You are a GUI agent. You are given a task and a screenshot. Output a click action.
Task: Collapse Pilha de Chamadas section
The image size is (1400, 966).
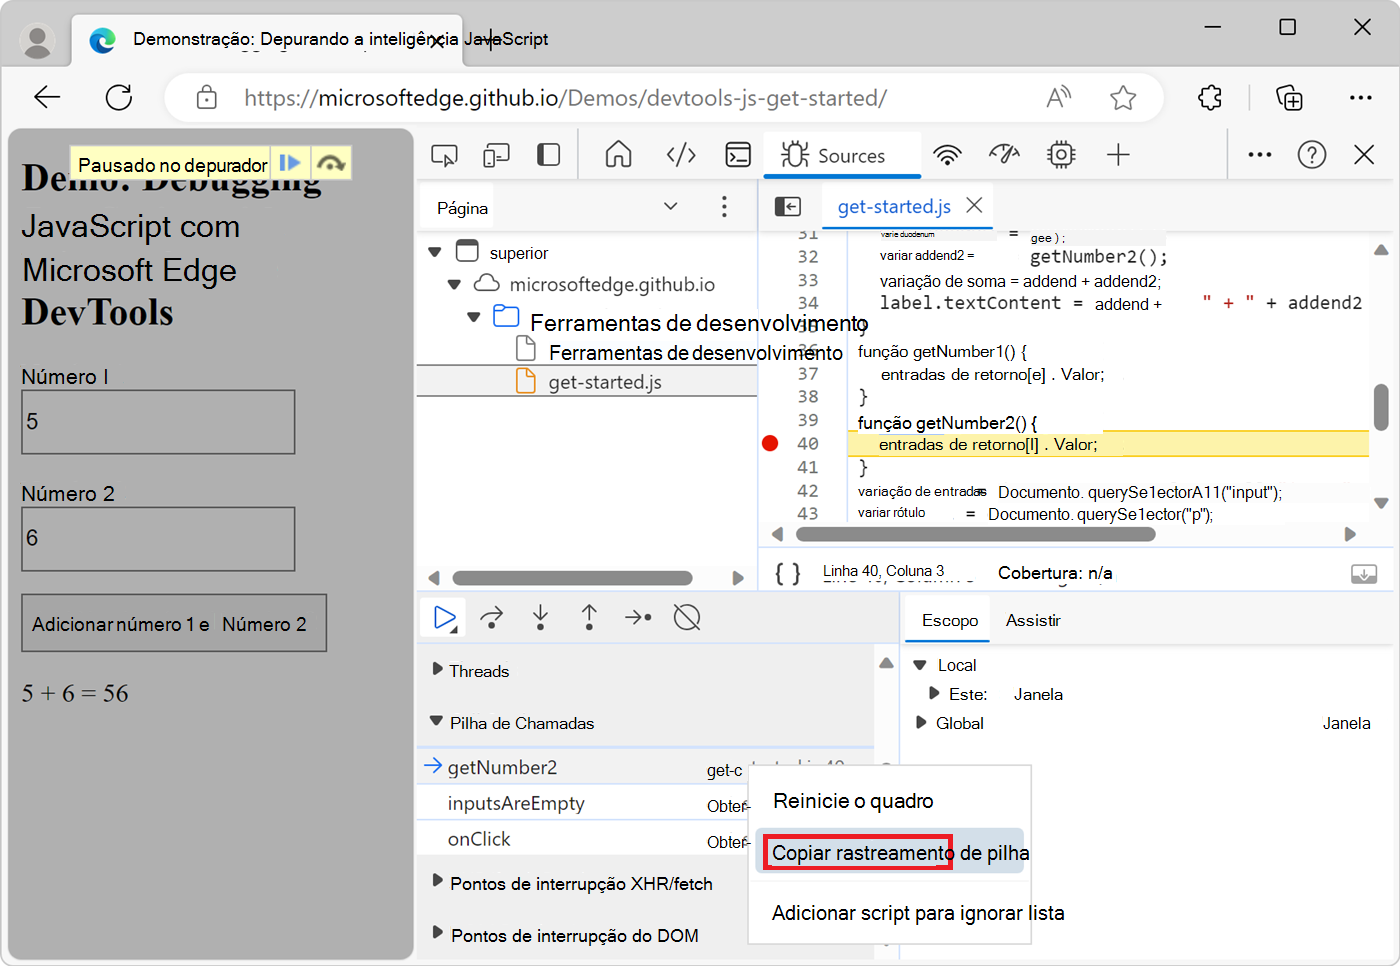tap(436, 720)
